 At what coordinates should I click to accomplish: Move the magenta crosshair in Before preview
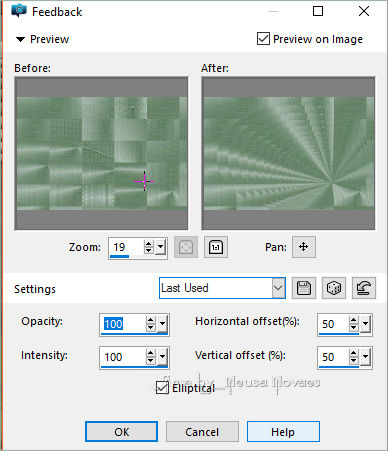click(144, 181)
